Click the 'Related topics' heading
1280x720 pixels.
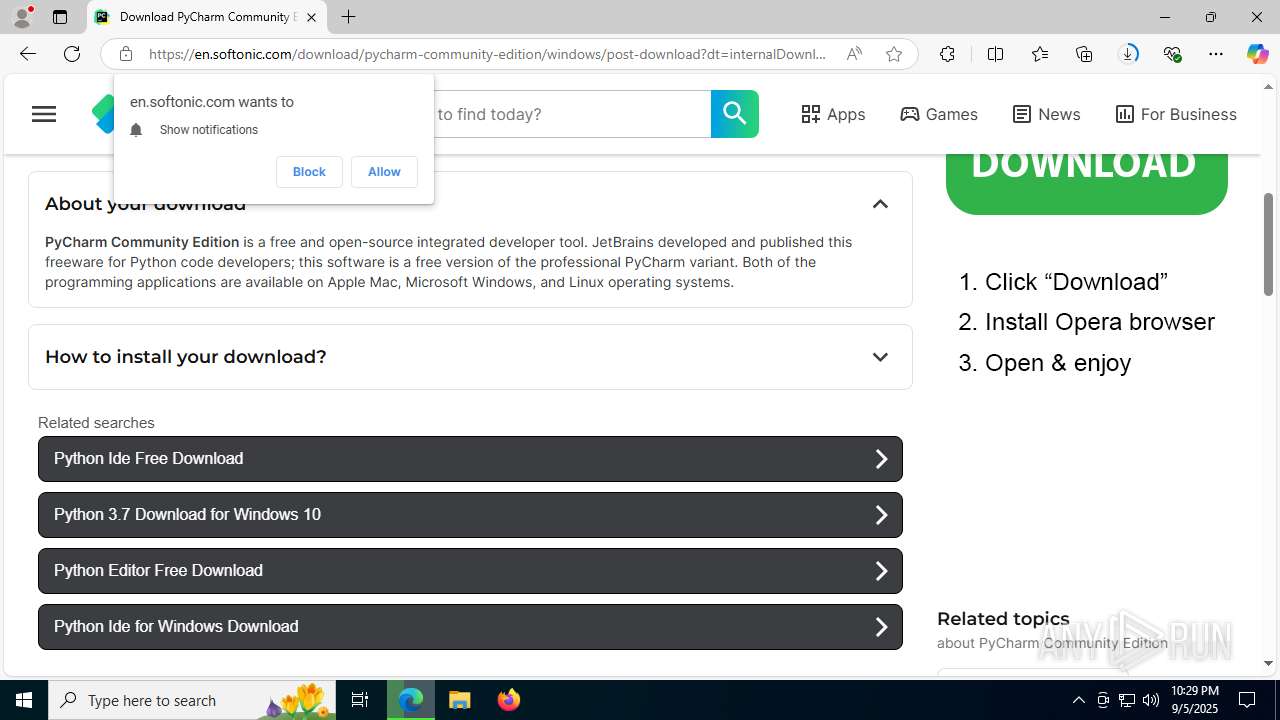pyautogui.click(x=1003, y=619)
